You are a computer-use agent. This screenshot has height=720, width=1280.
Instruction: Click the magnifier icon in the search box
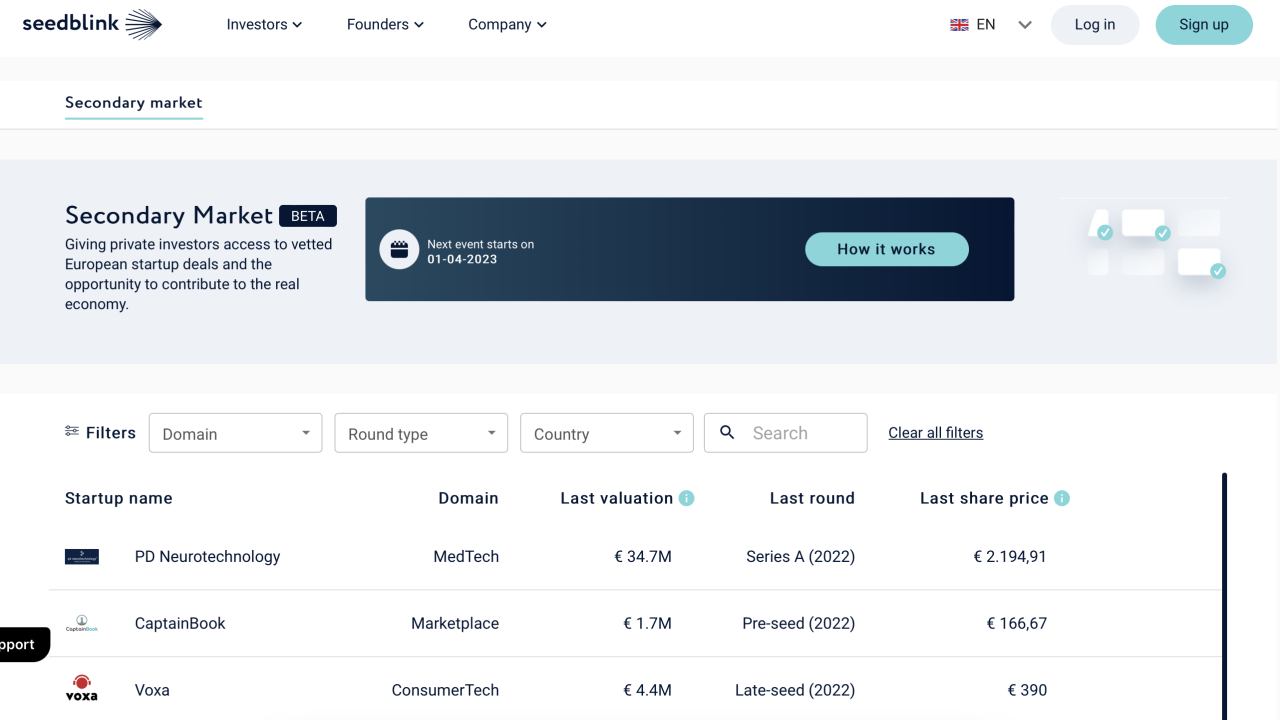tap(727, 432)
